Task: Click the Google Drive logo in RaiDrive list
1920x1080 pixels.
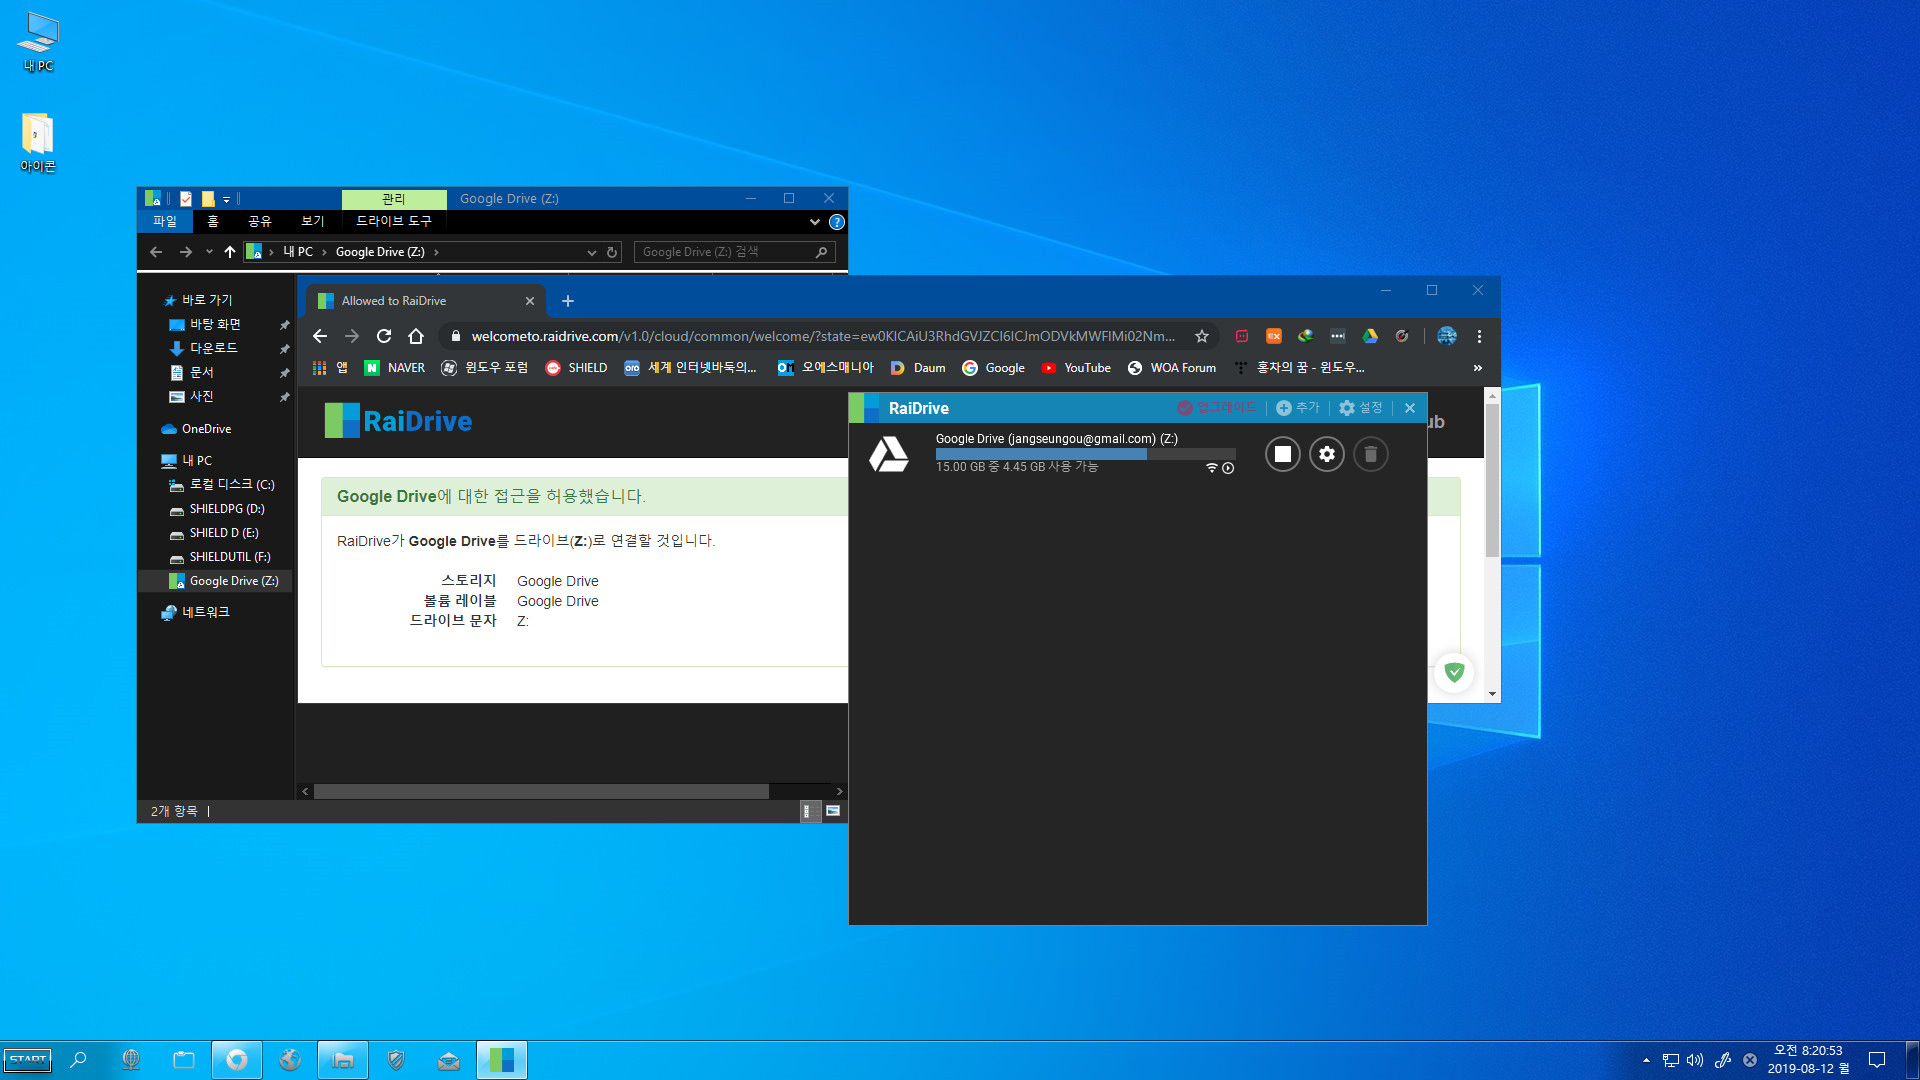Action: coord(888,454)
